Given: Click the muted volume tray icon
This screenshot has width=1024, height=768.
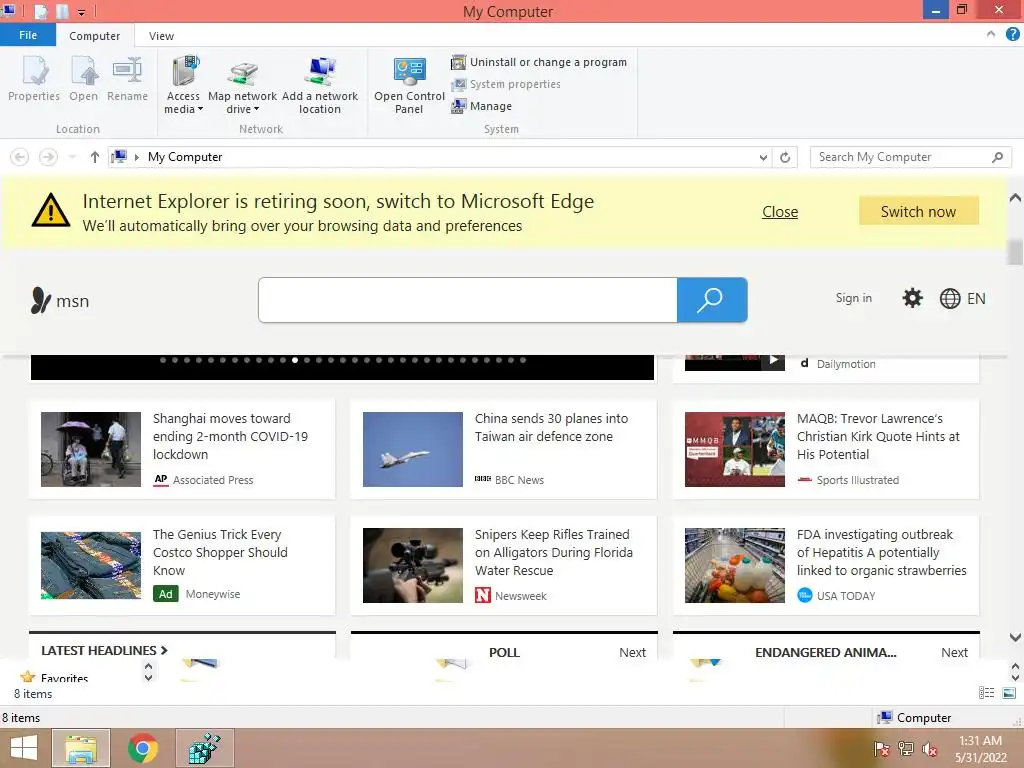Looking at the screenshot, I should (929, 749).
